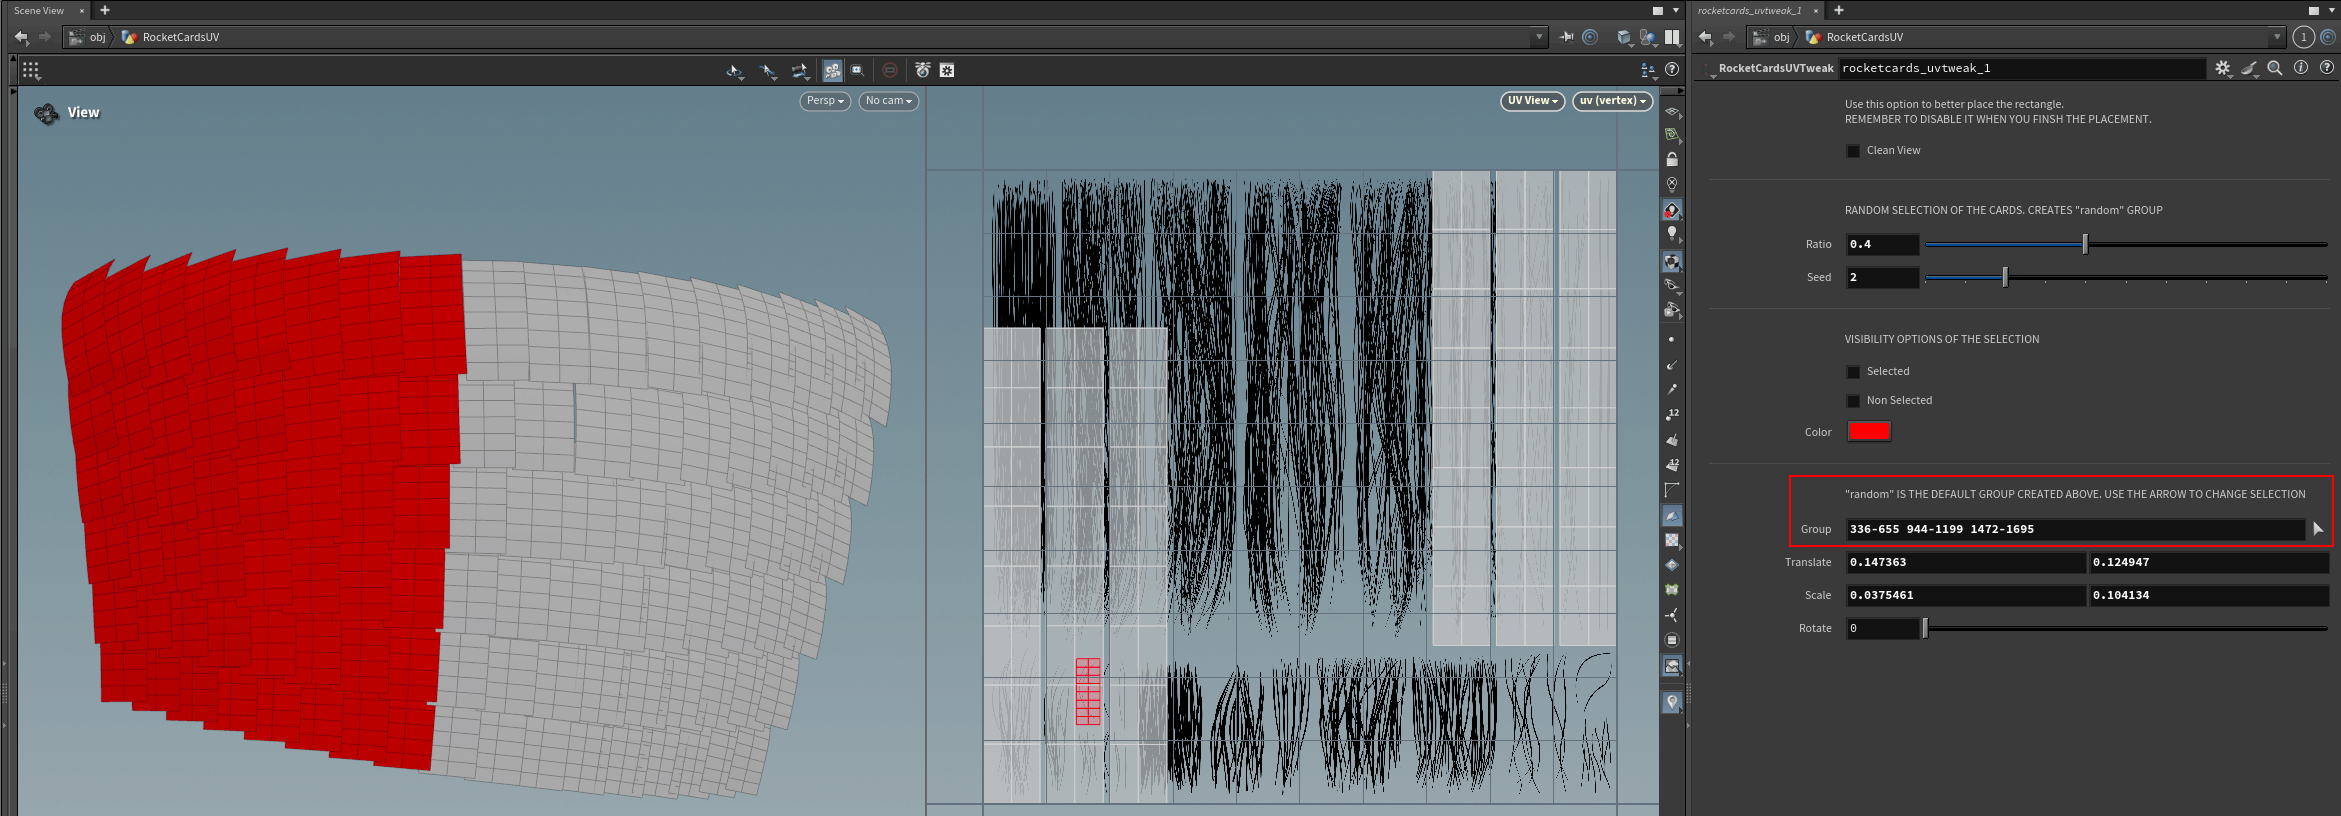This screenshot has height=816, width=2341.
Task: Open the Persp viewport dropdown
Action: [825, 101]
